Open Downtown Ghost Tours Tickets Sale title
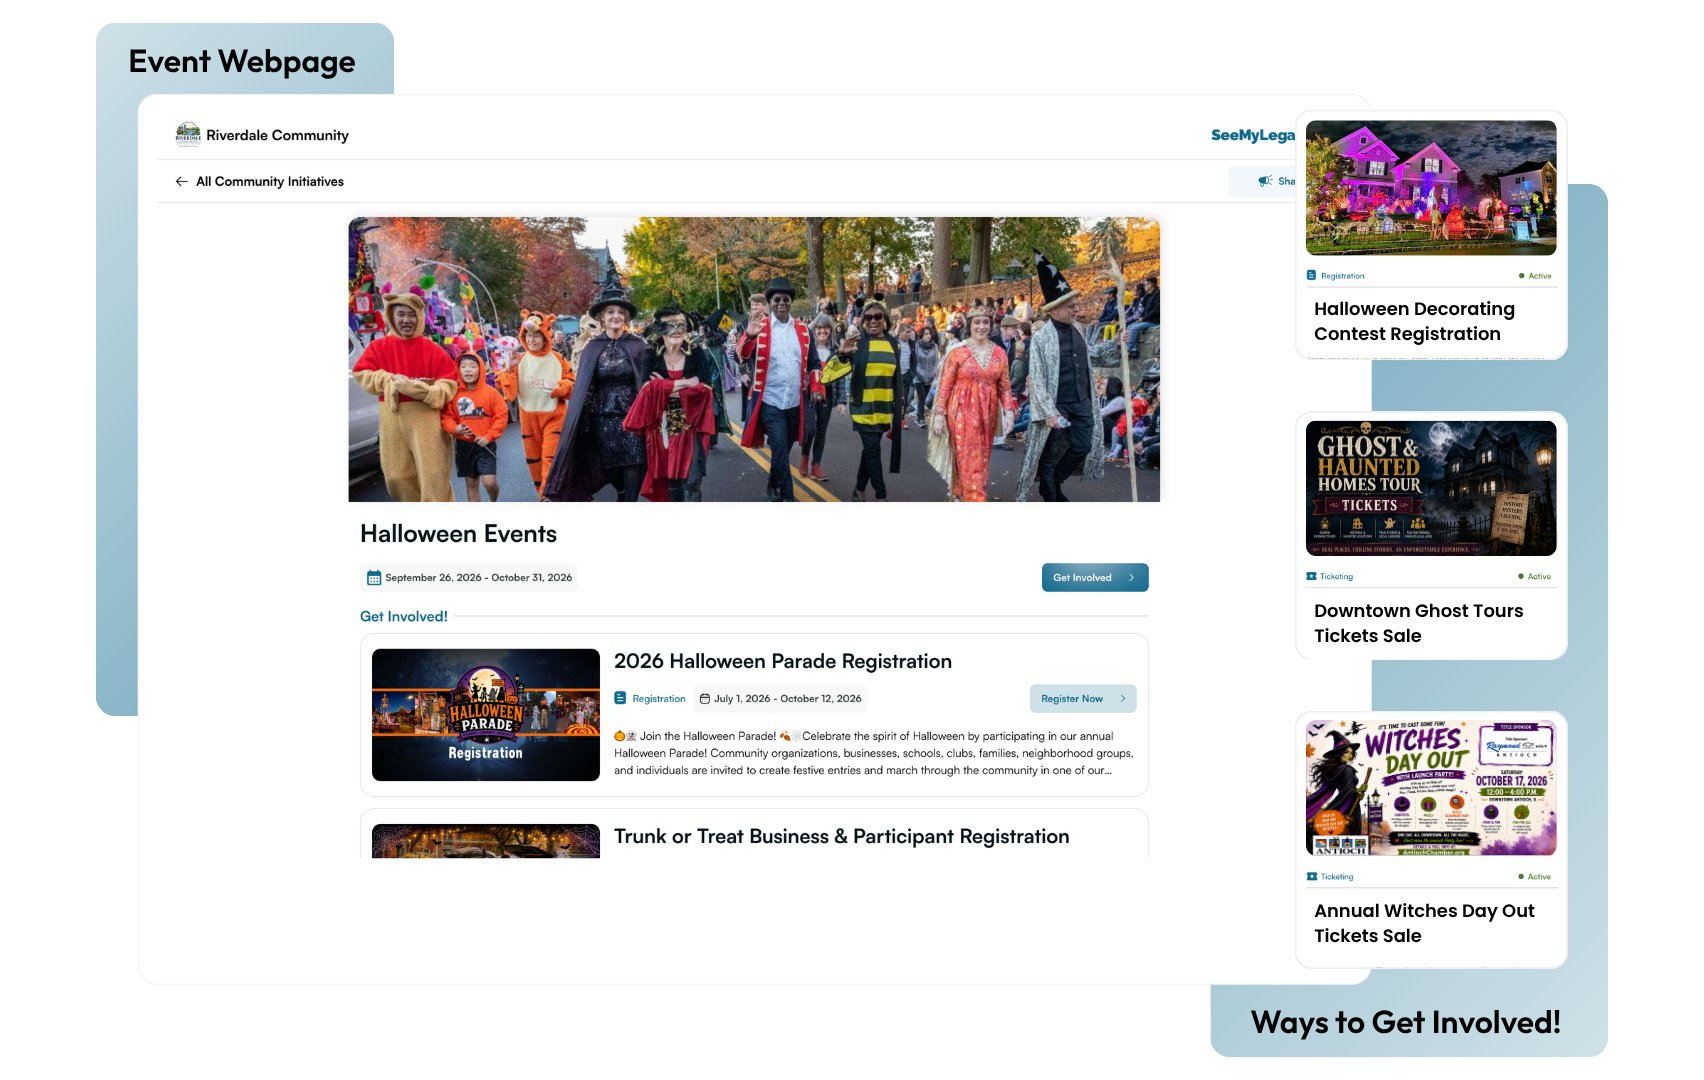The width and height of the screenshot is (1704, 1080). [1419, 623]
